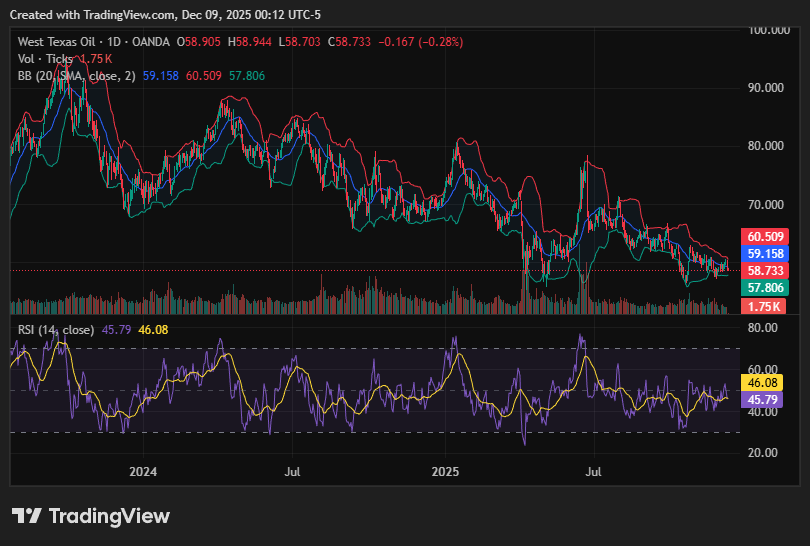The width and height of the screenshot is (810, 546).
Task: Click the RSI (14, close) indicator label
Action: [57, 329]
